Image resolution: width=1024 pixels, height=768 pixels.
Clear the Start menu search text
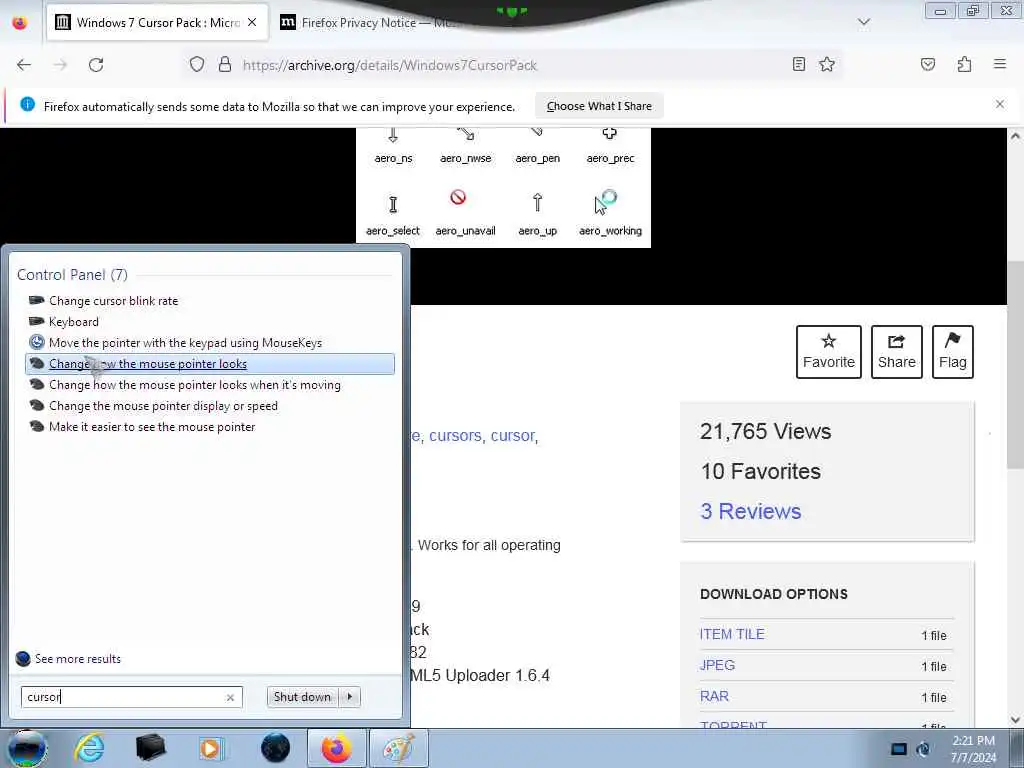[x=230, y=697]
